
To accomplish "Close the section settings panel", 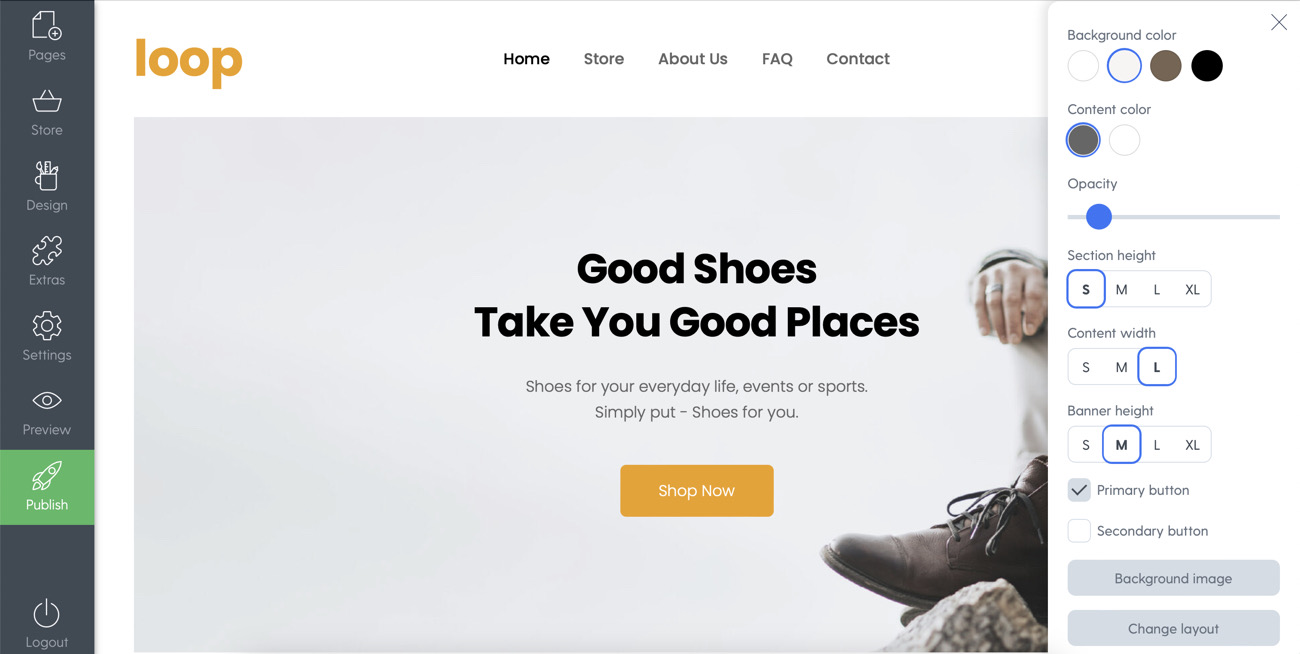I will [x=1279, y=22].
